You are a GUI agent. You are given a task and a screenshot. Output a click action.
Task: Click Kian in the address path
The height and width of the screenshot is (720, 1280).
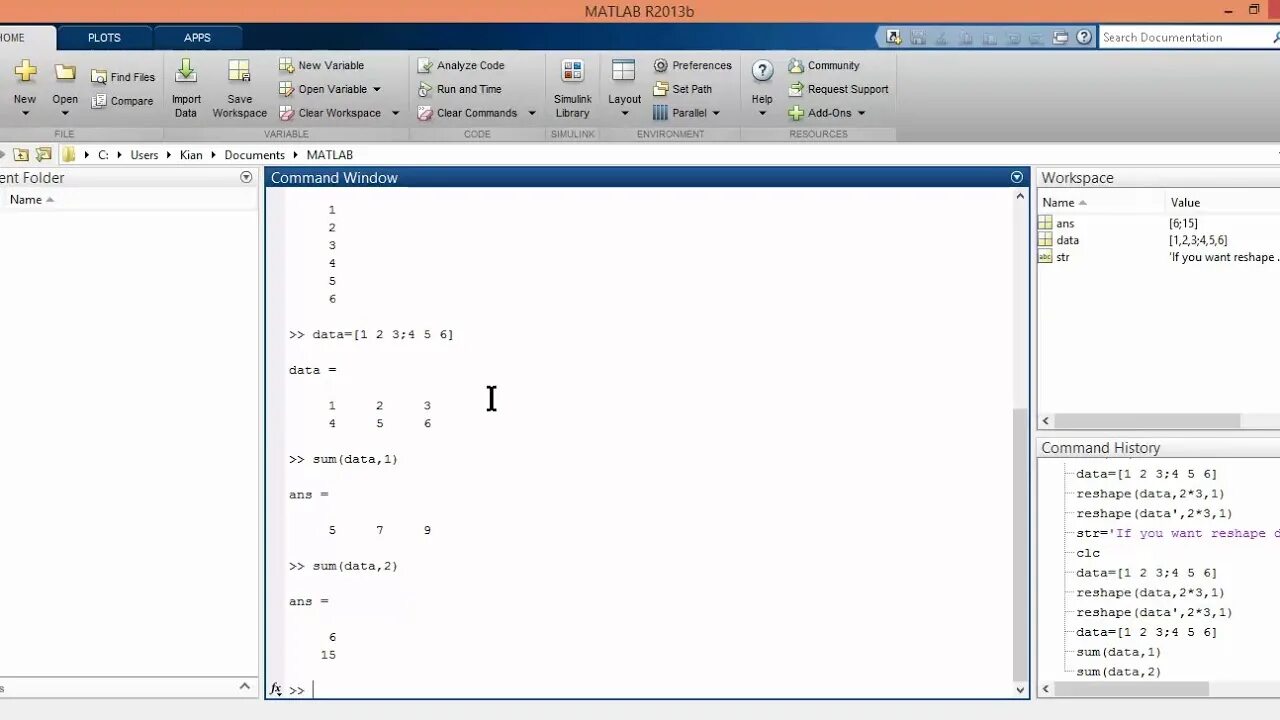click(x=191, y=155)
